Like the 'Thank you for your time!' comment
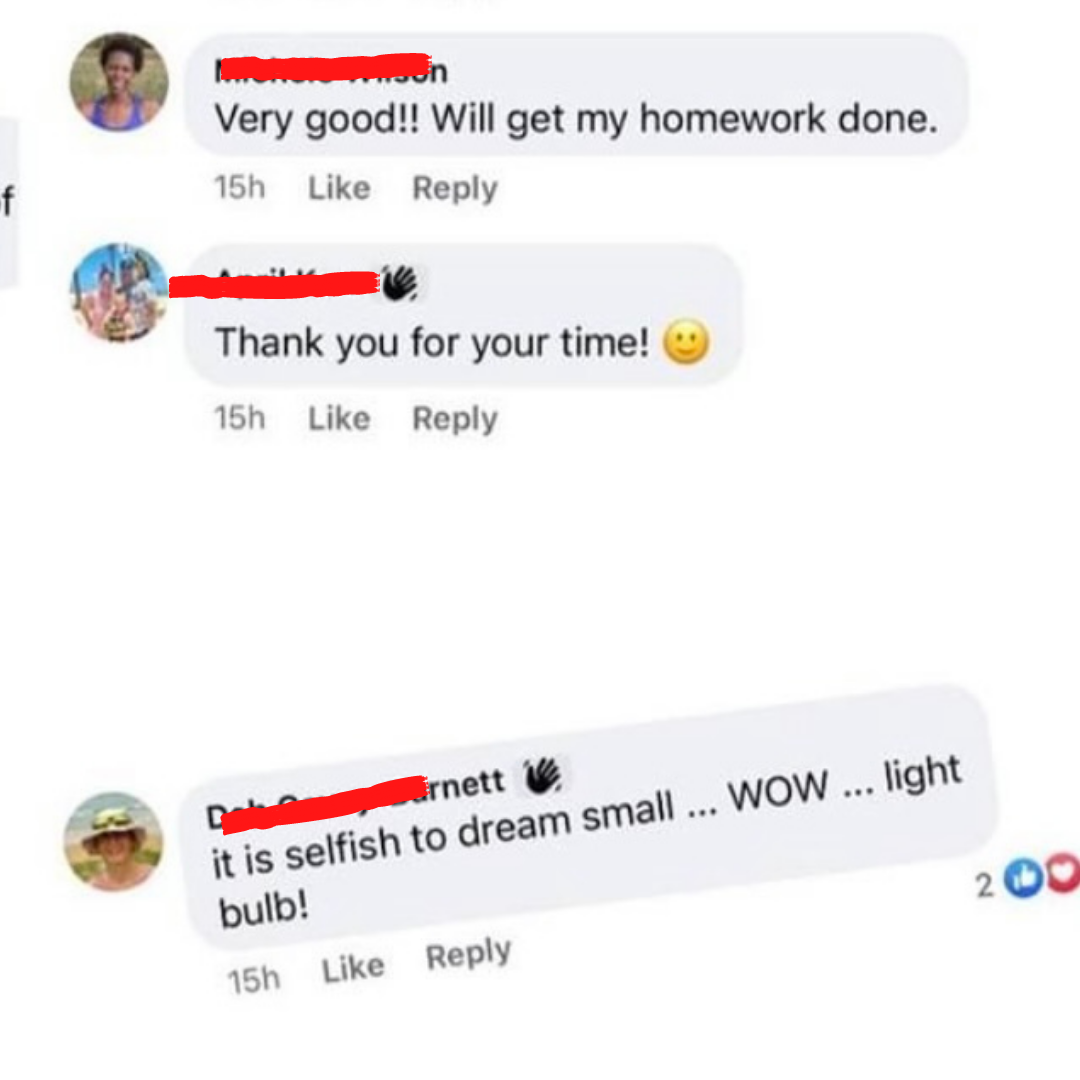 point(339,418)
